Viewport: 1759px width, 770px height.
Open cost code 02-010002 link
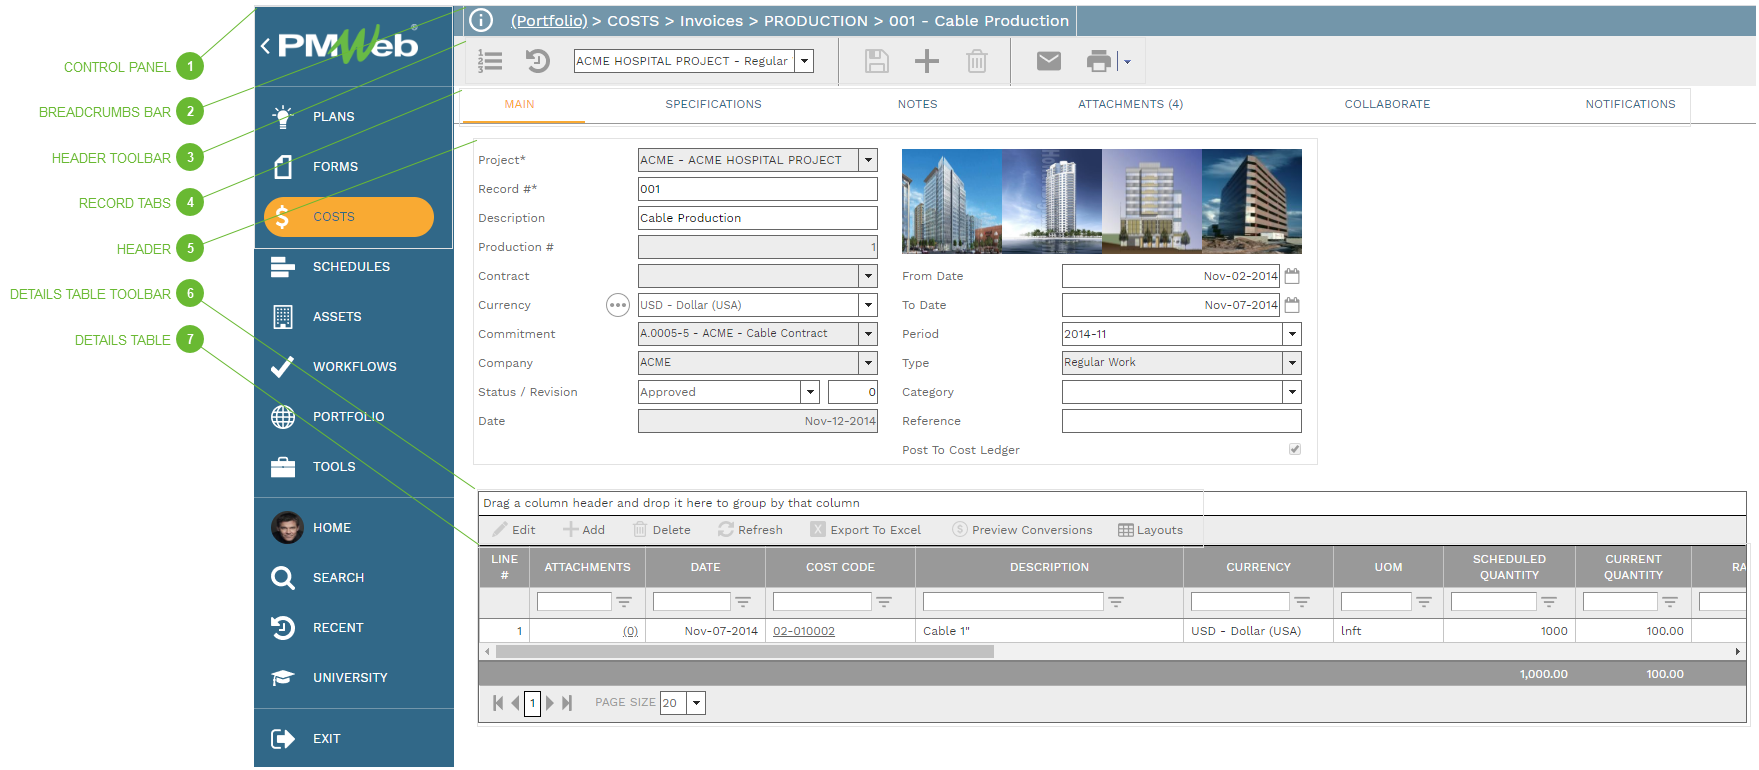point(803,631)
